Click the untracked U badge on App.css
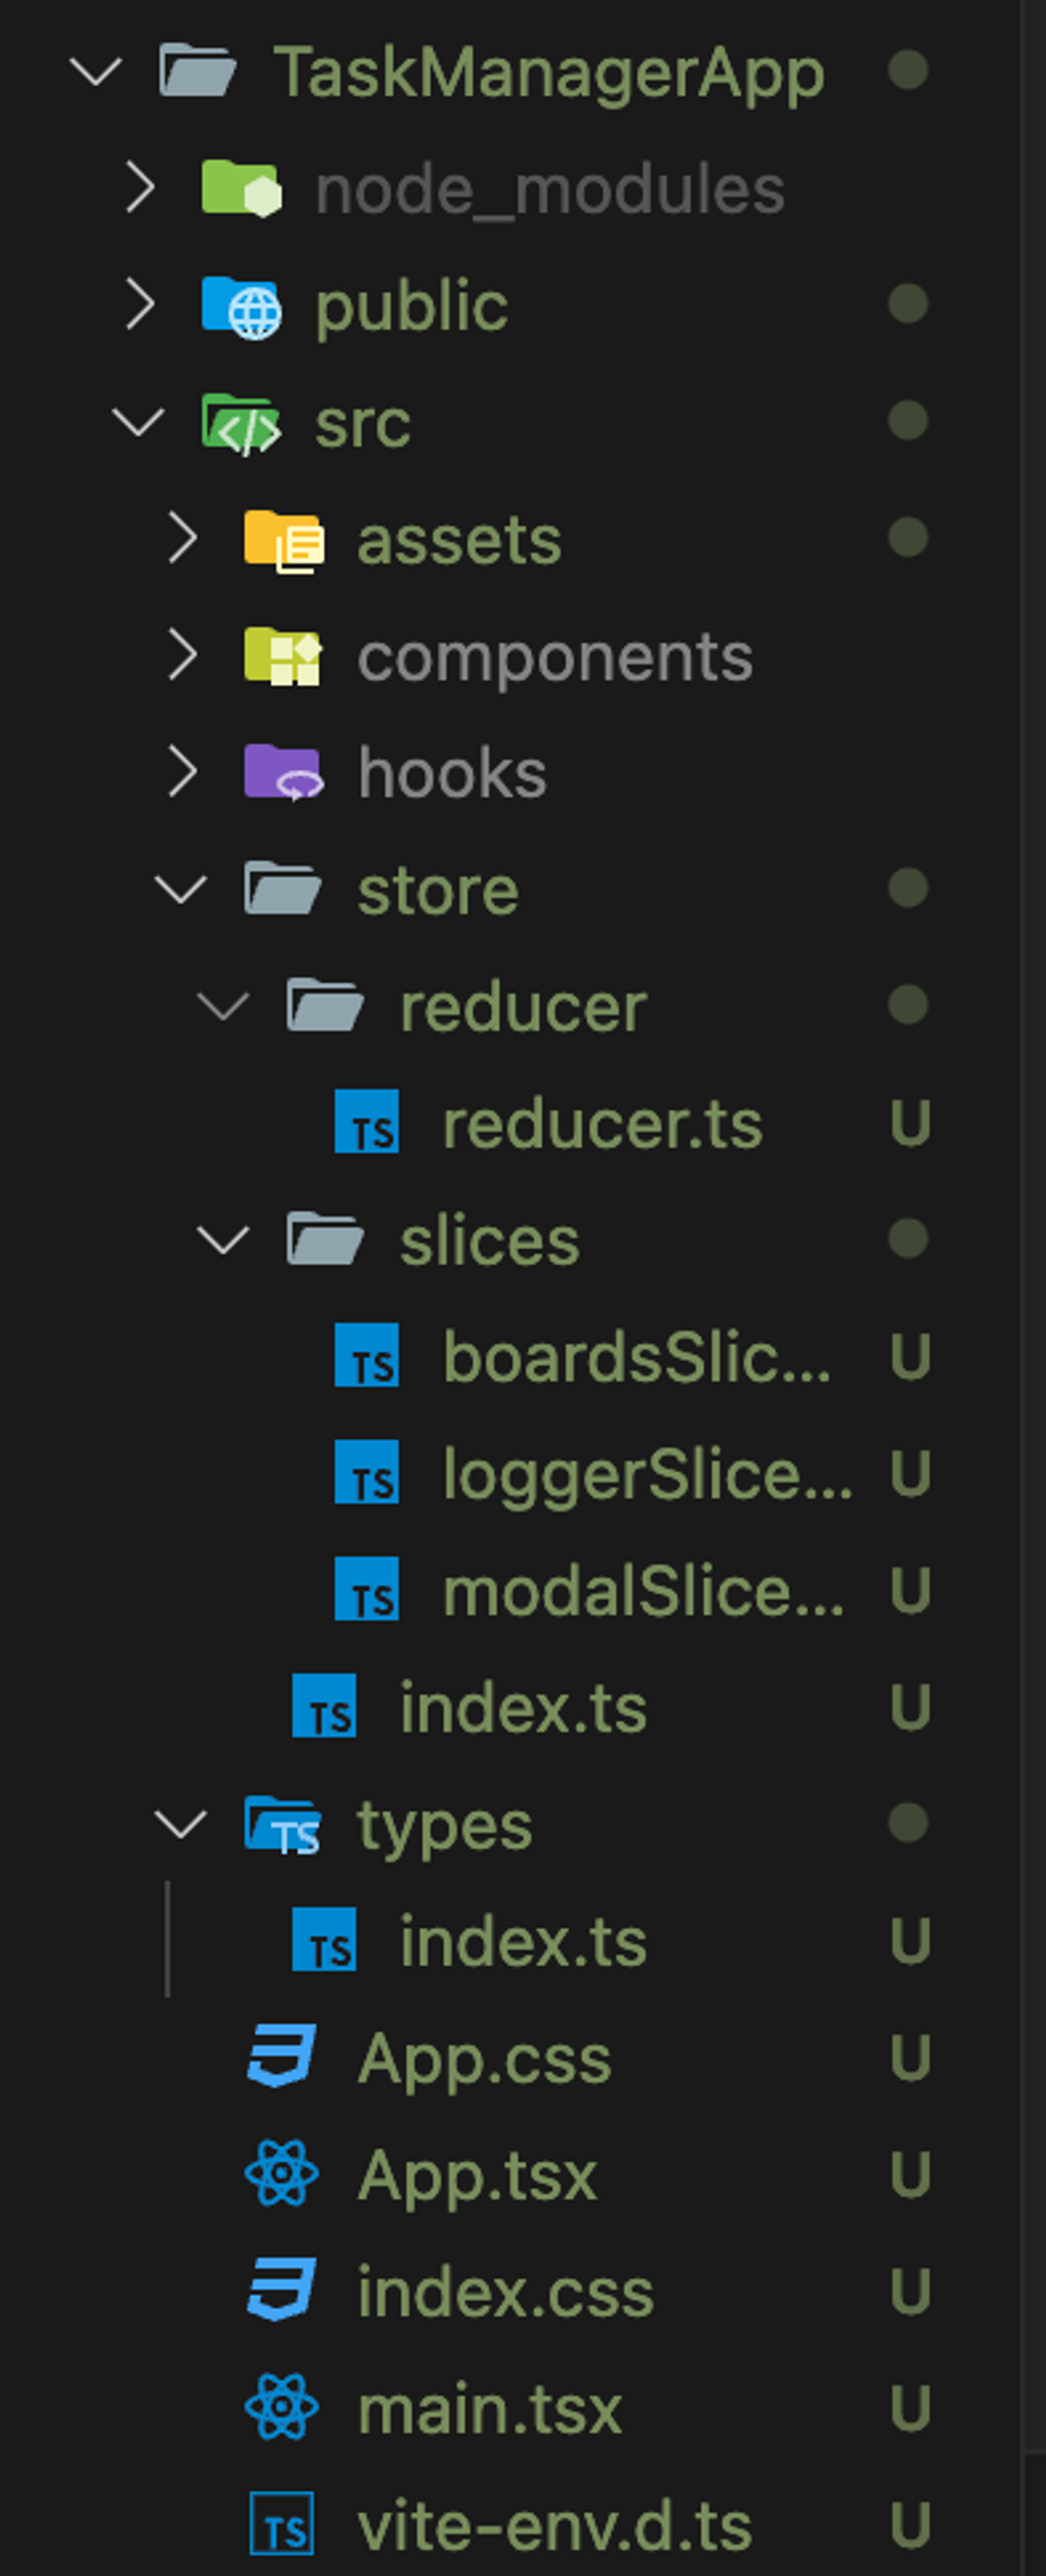This screenshot has height=2576, width=1046. (911, 2058)
